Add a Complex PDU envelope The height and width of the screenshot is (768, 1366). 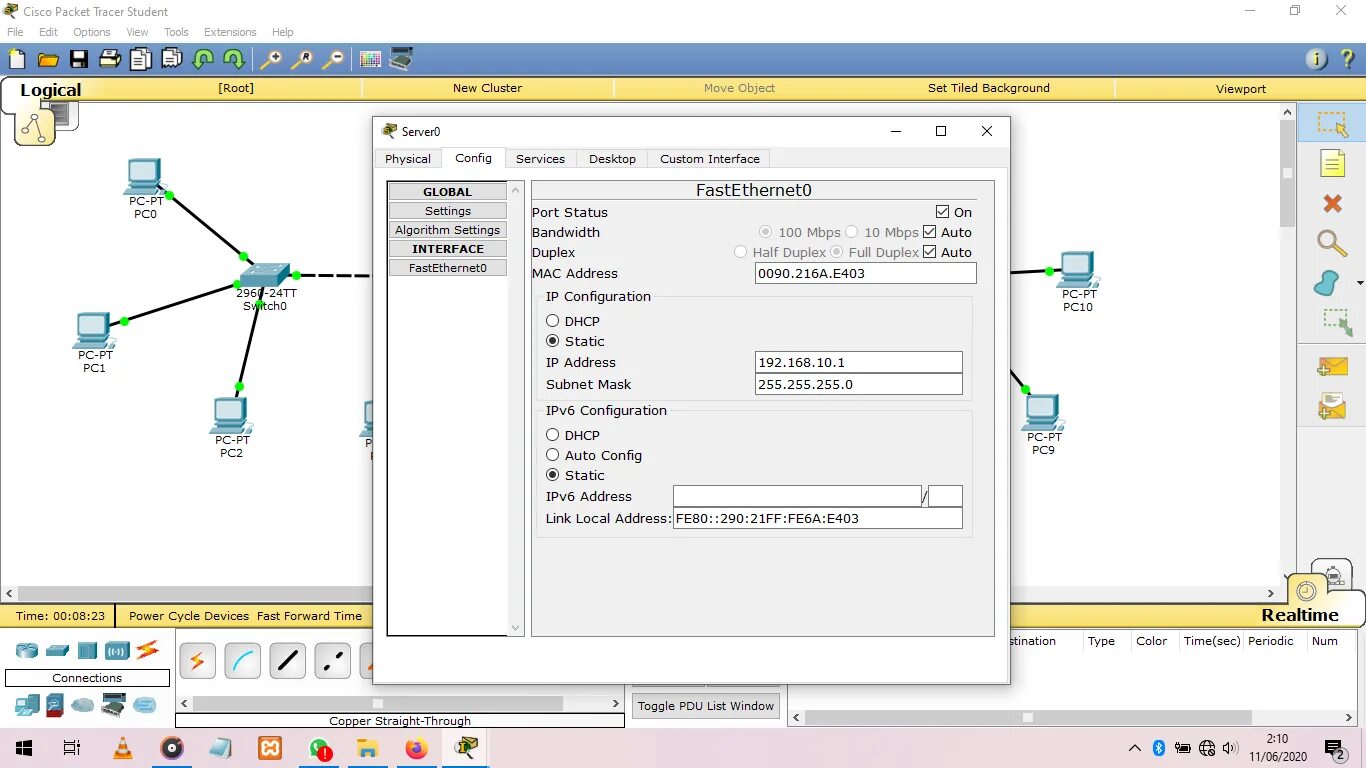click(x=1332, y=406)
